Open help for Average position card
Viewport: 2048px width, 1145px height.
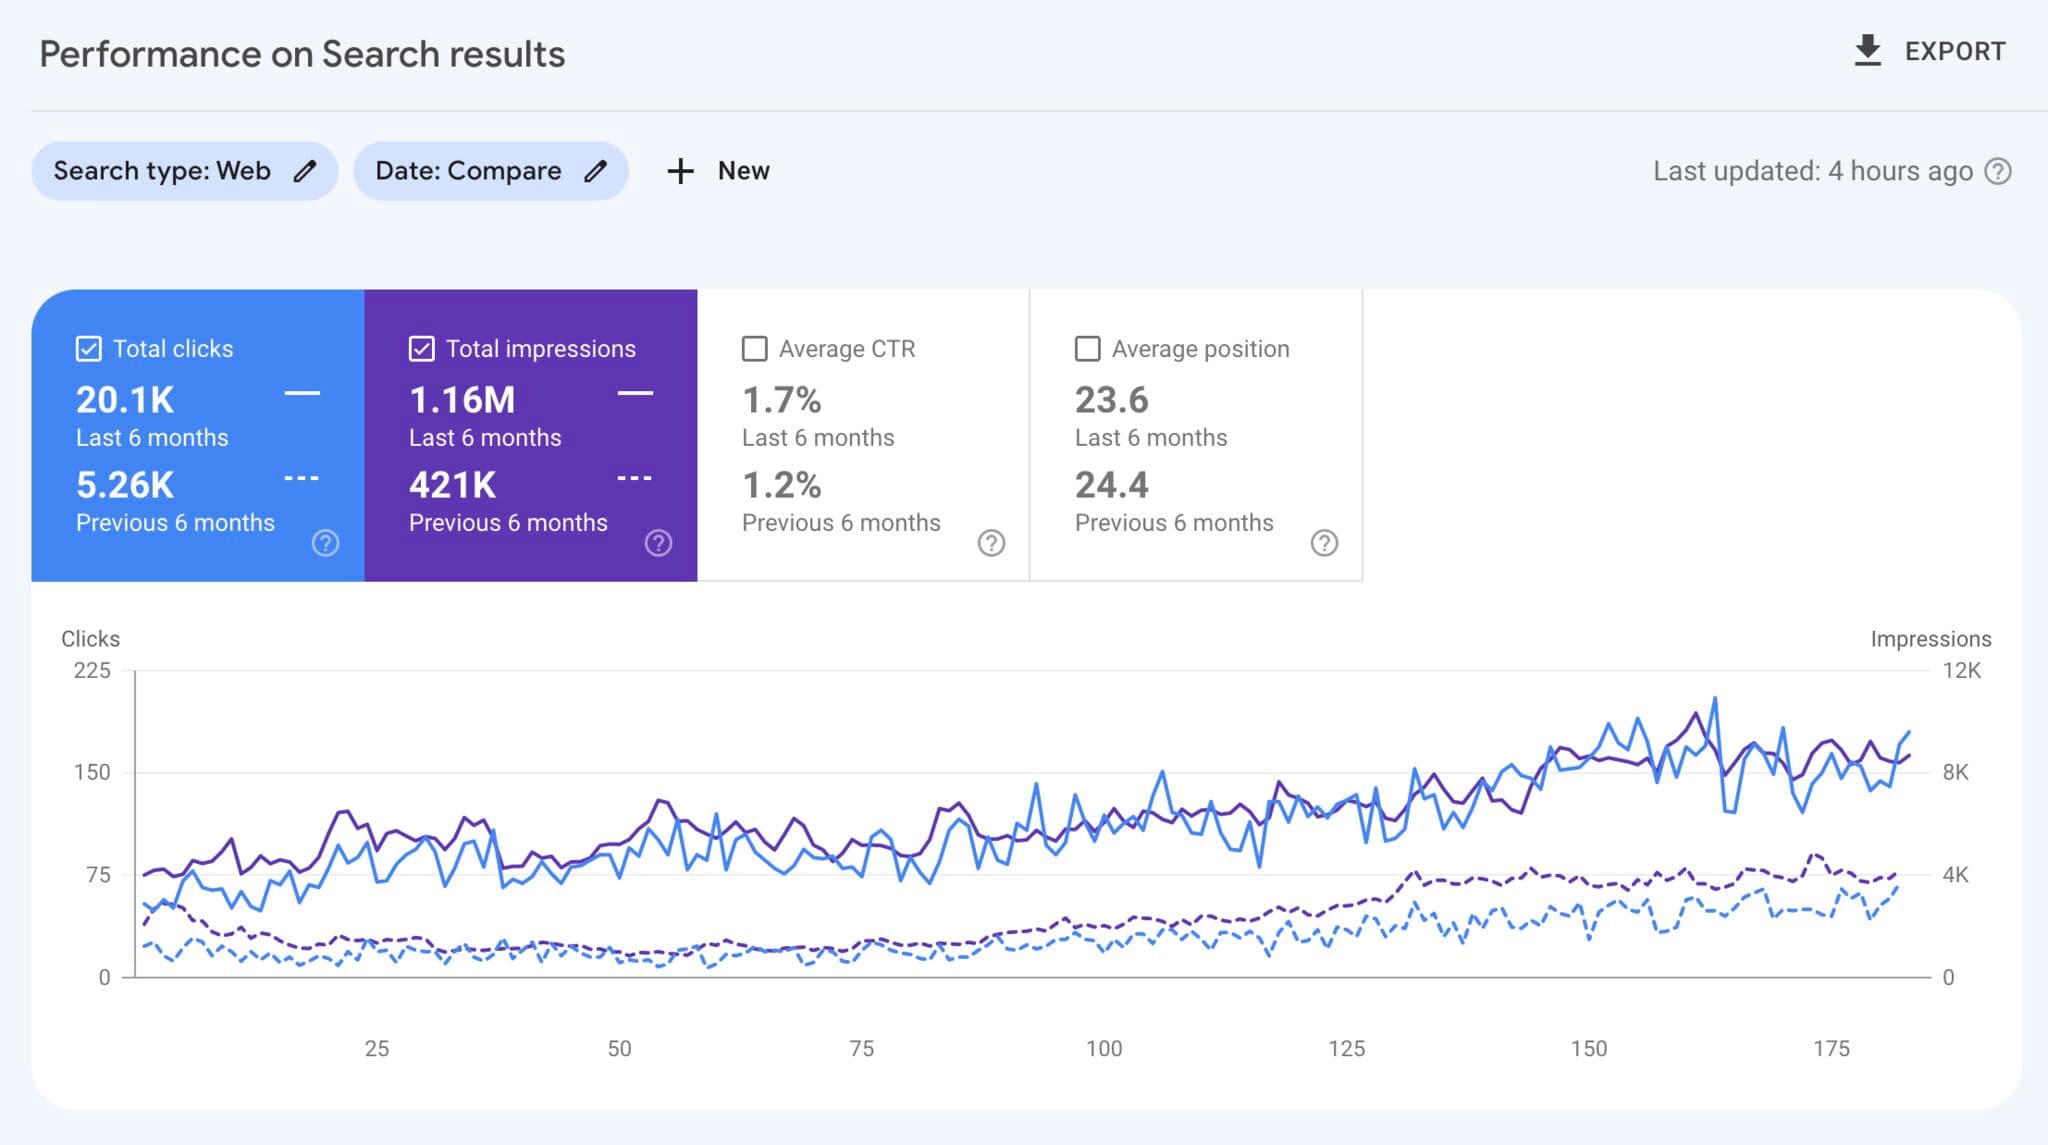(1324, 543)
